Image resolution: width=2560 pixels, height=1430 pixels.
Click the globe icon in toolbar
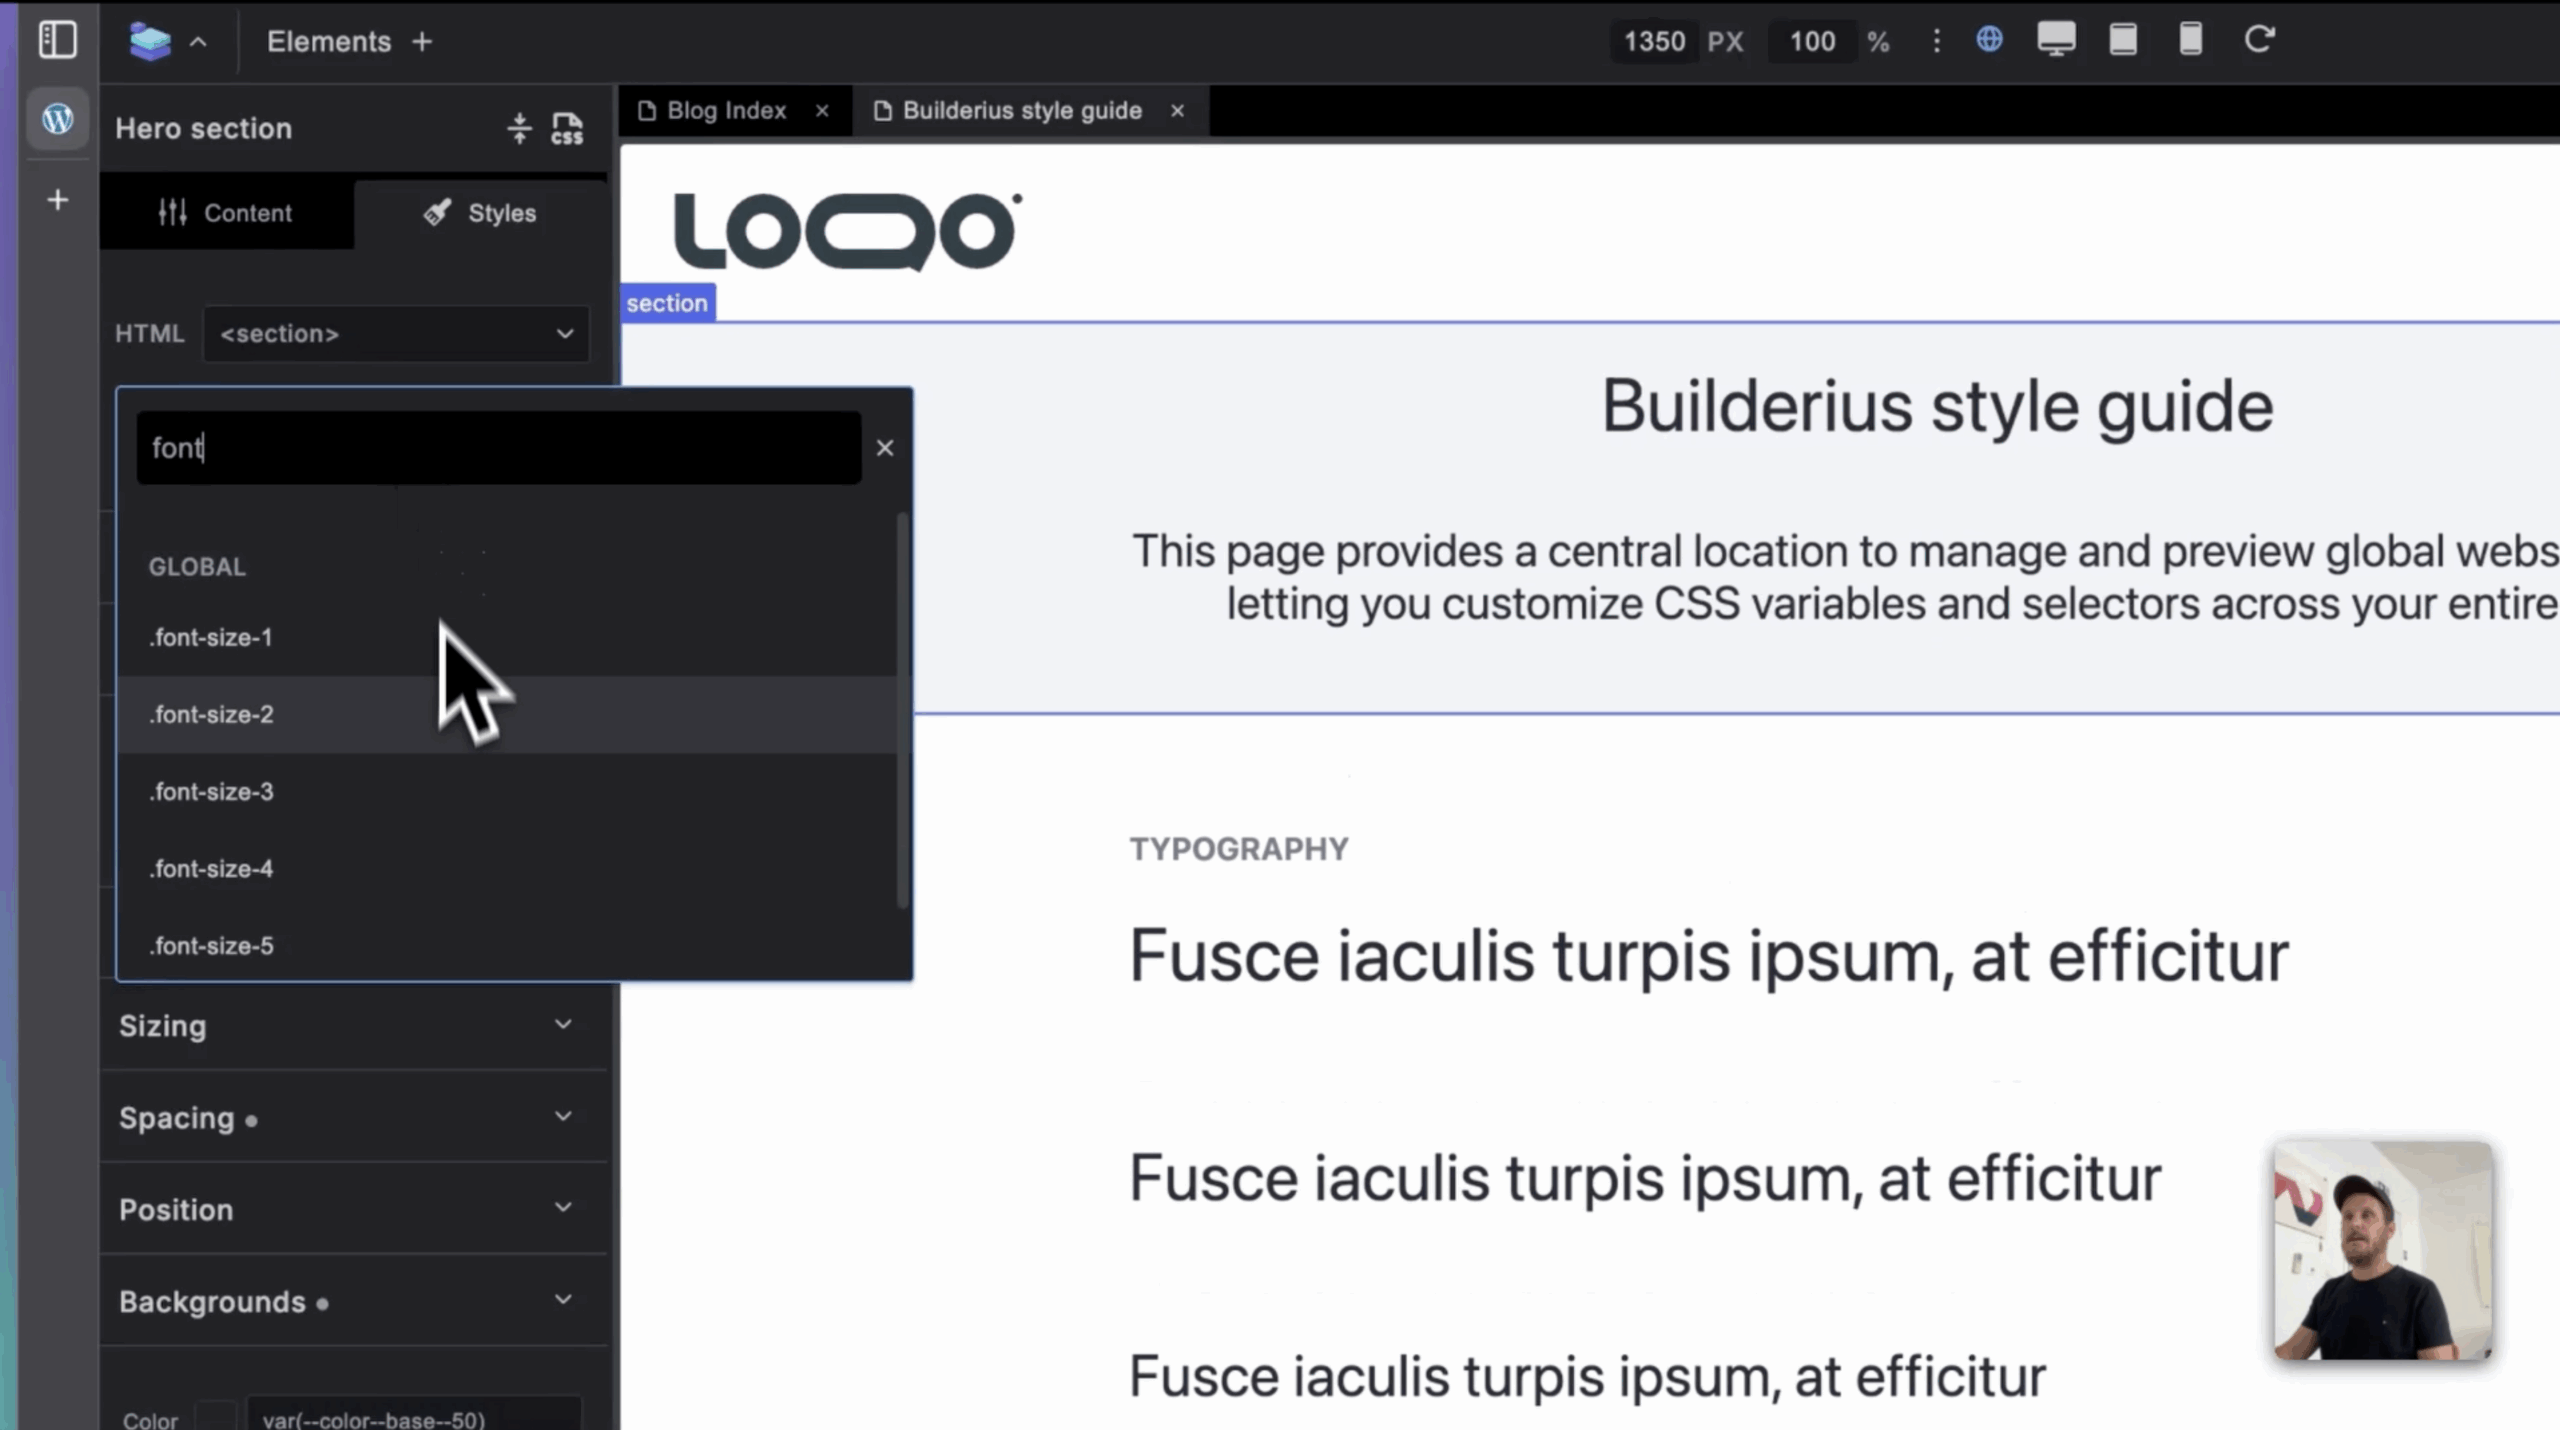click(1989, 40)
